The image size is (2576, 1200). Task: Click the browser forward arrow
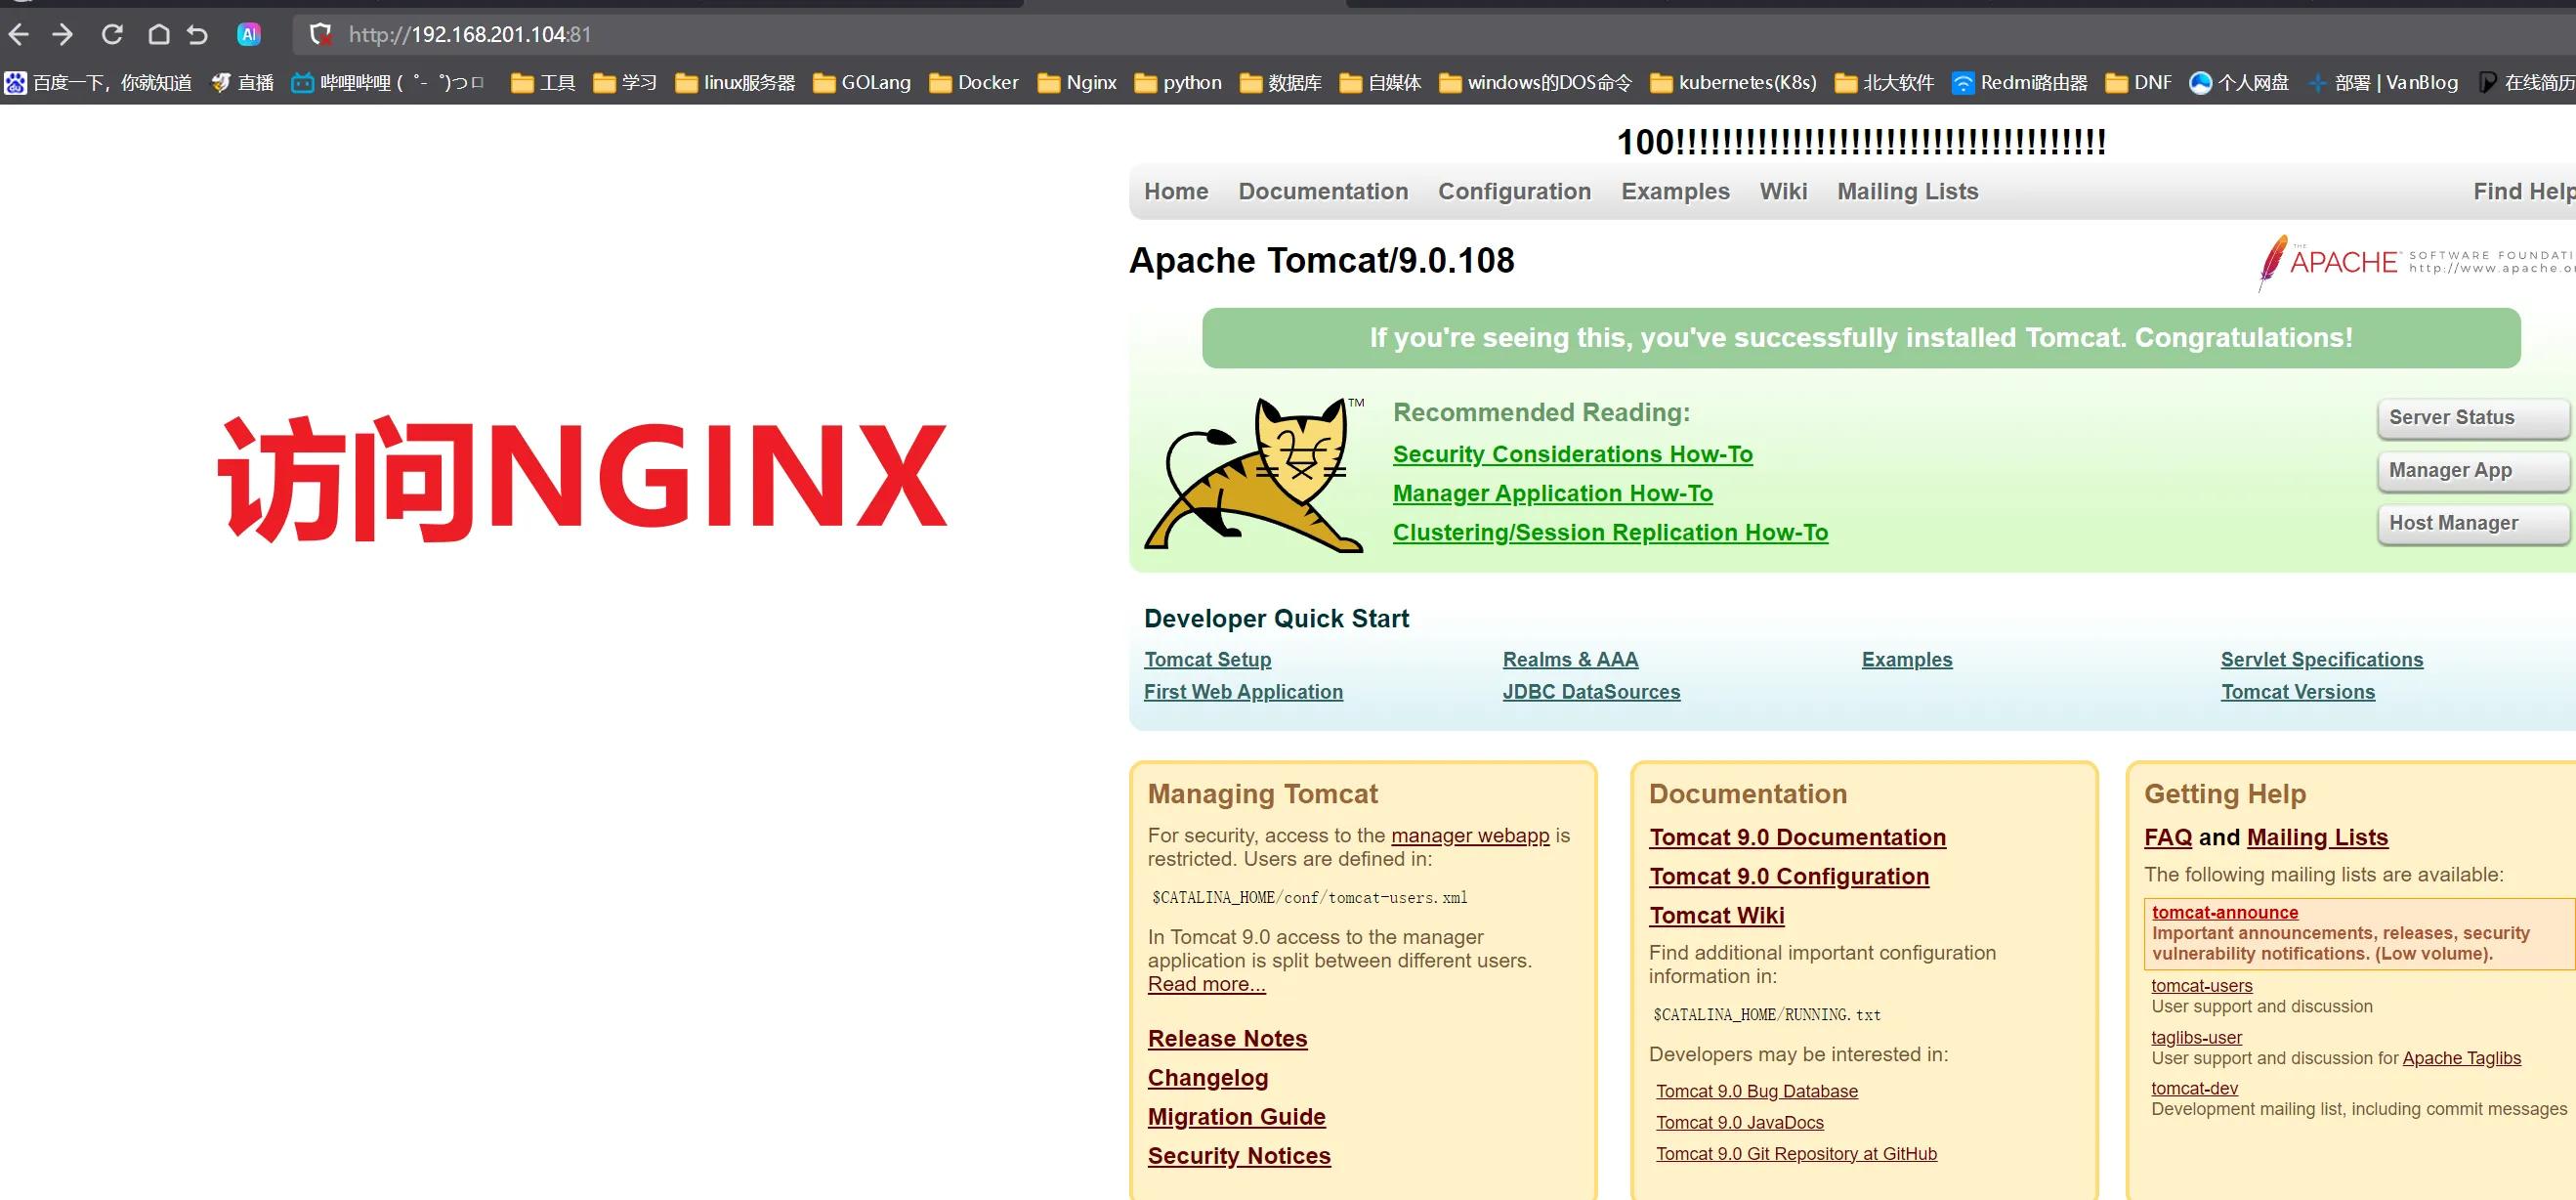pos(63,35)
